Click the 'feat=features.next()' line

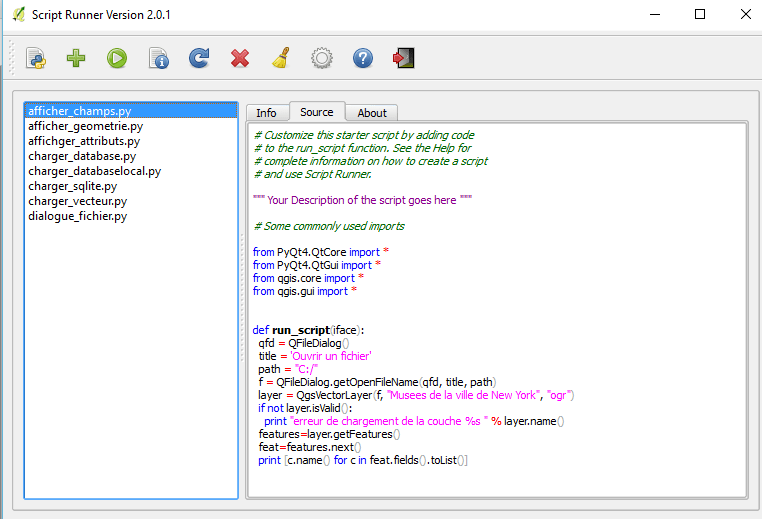(x=310, y=447)
